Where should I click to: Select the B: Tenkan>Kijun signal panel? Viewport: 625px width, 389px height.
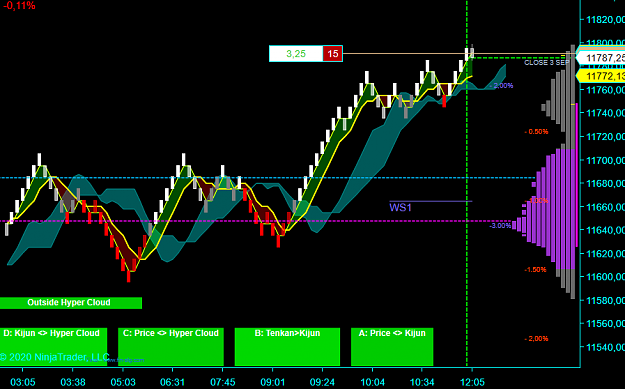pos(287,347)
